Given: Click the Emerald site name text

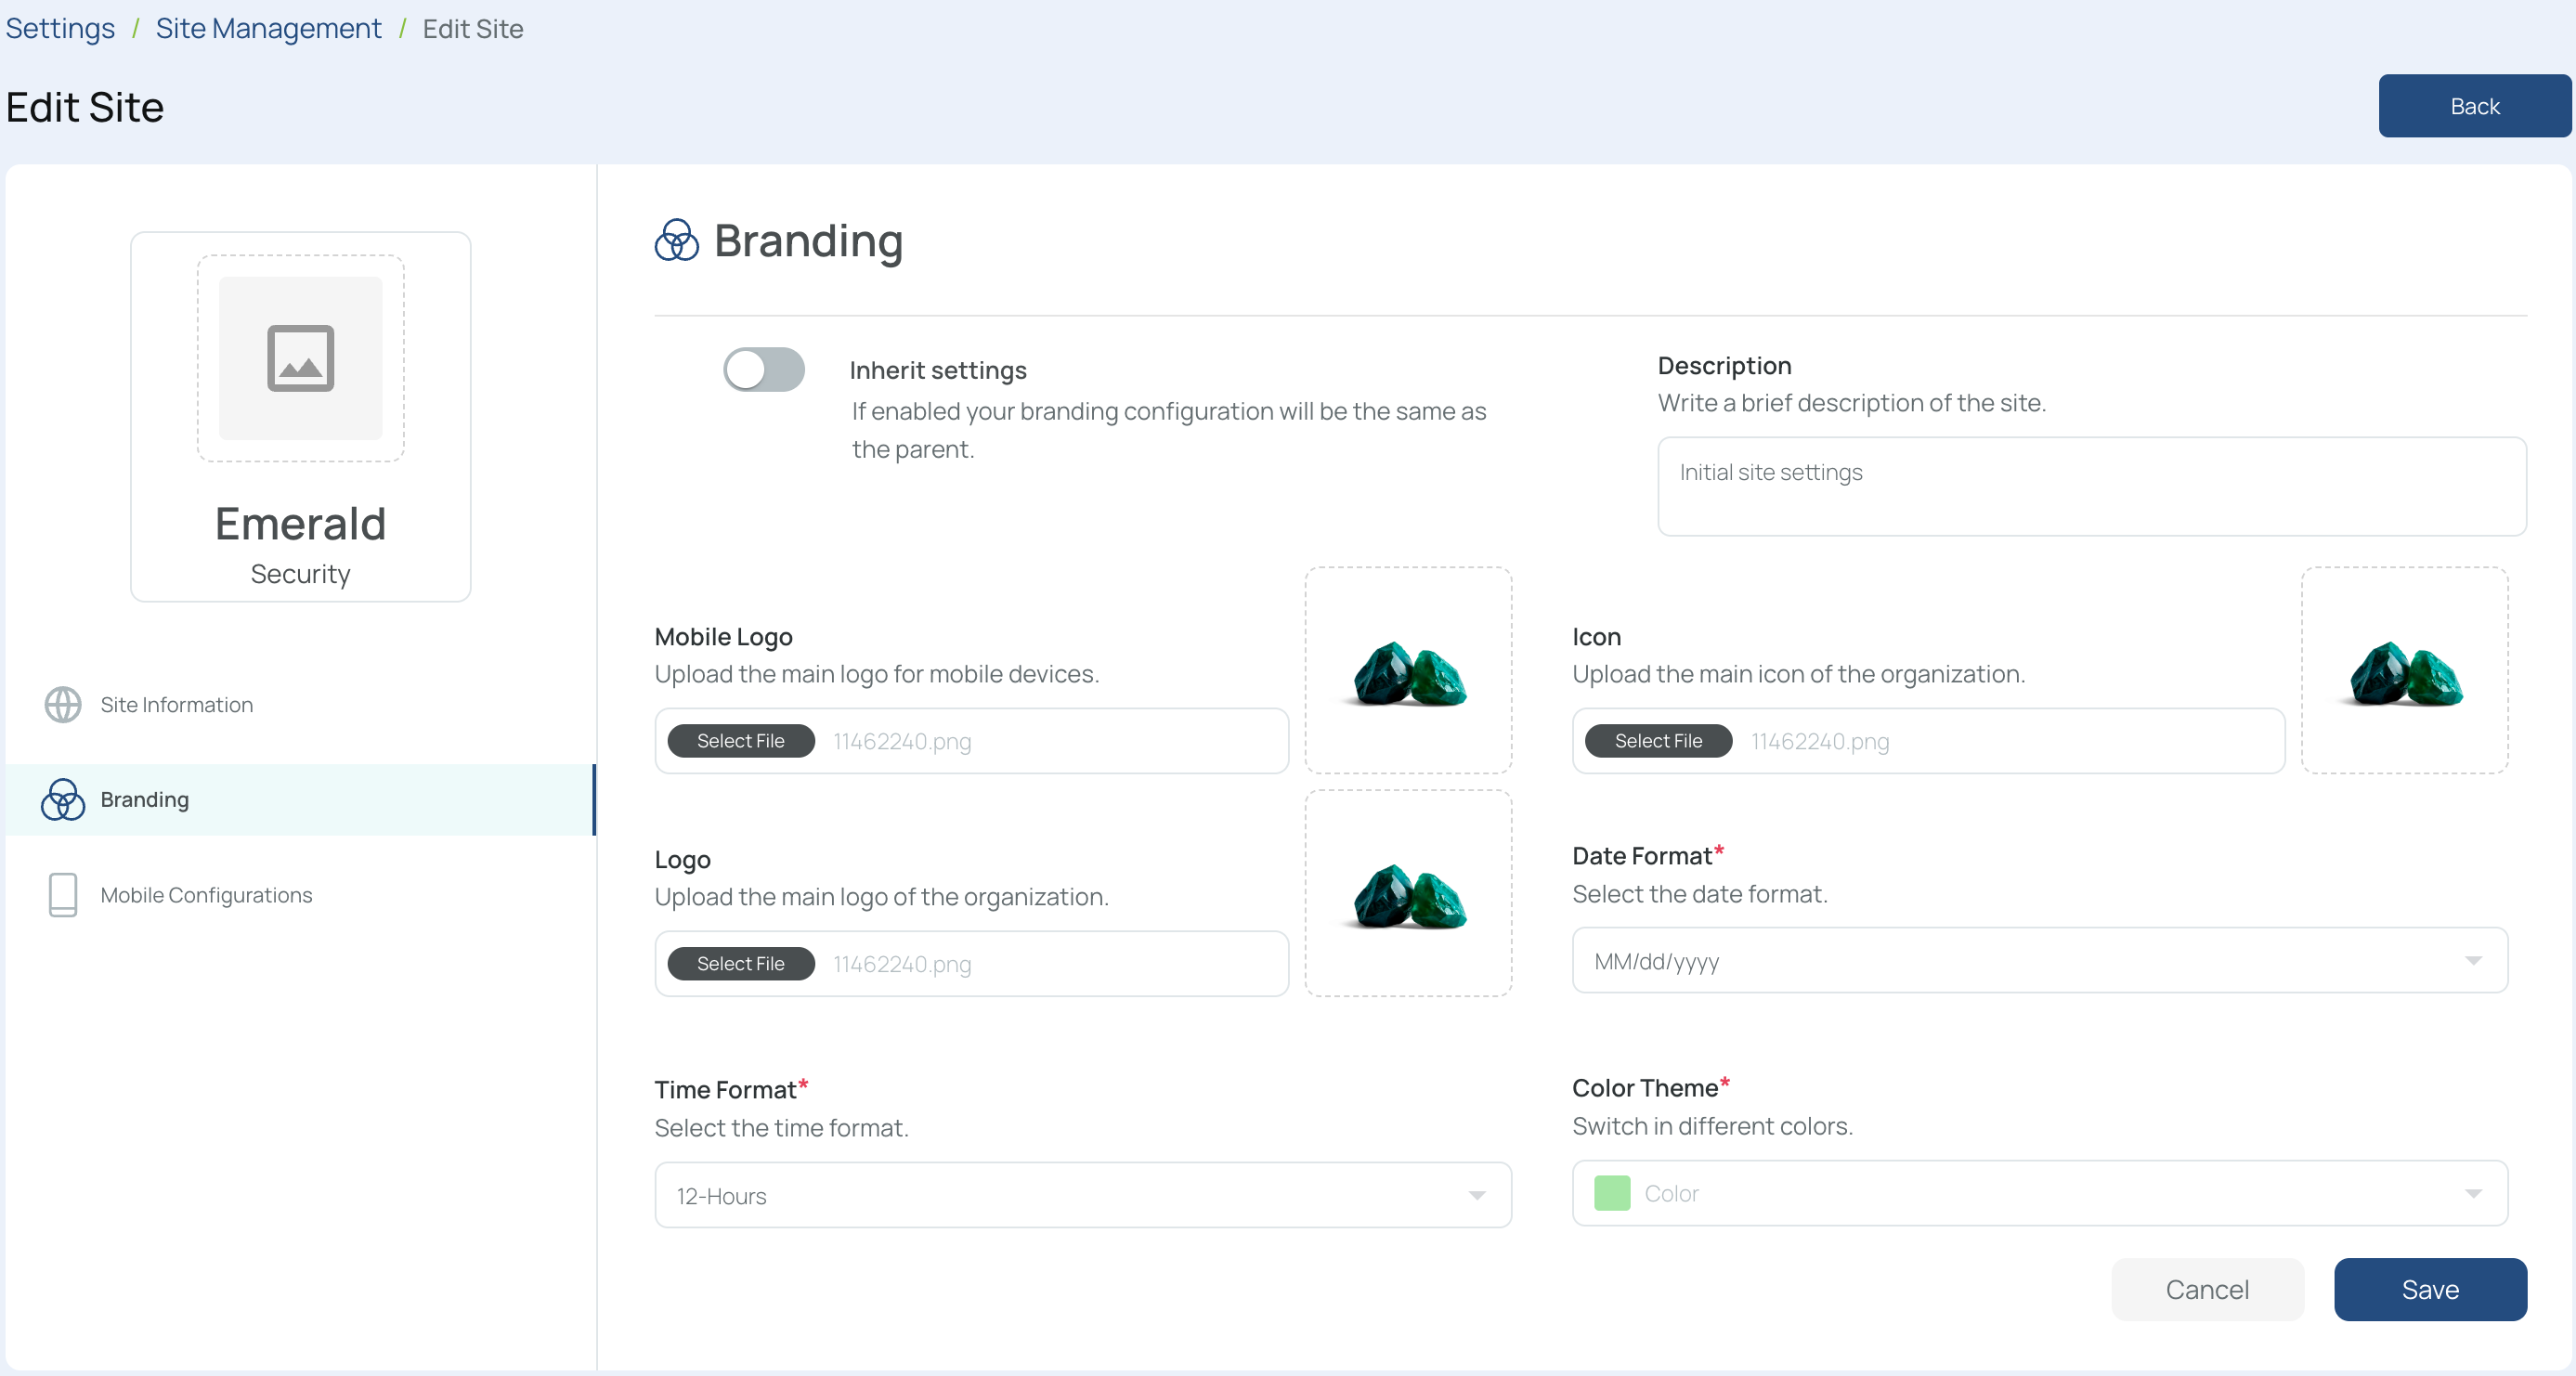Looking at the screenshot, I should [301, 523].
